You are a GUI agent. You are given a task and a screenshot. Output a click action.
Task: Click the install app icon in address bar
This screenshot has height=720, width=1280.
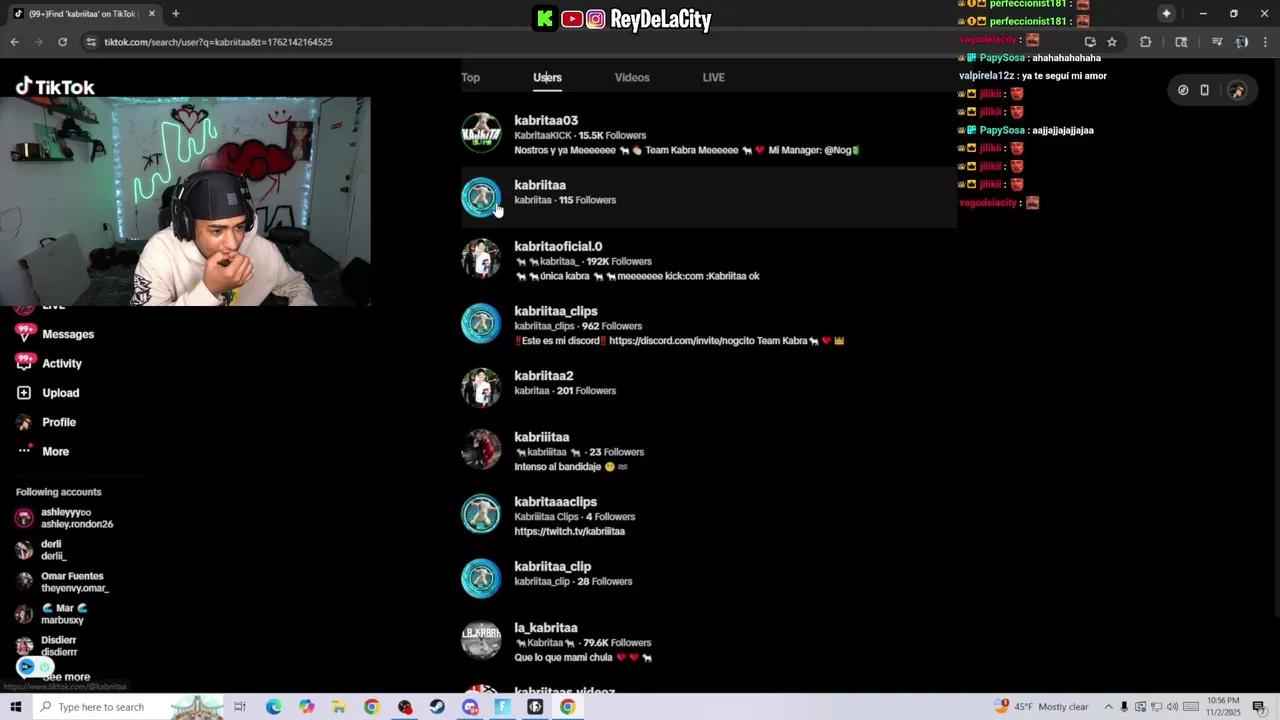1090,42
